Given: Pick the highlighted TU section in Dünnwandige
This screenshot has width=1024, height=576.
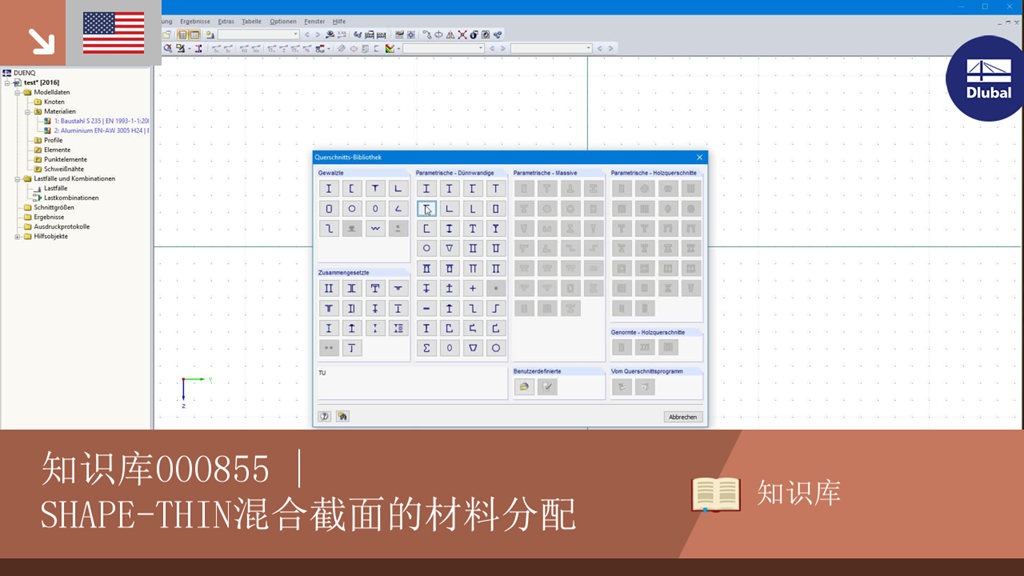Looking at the screenshot, I should point(426,209).
